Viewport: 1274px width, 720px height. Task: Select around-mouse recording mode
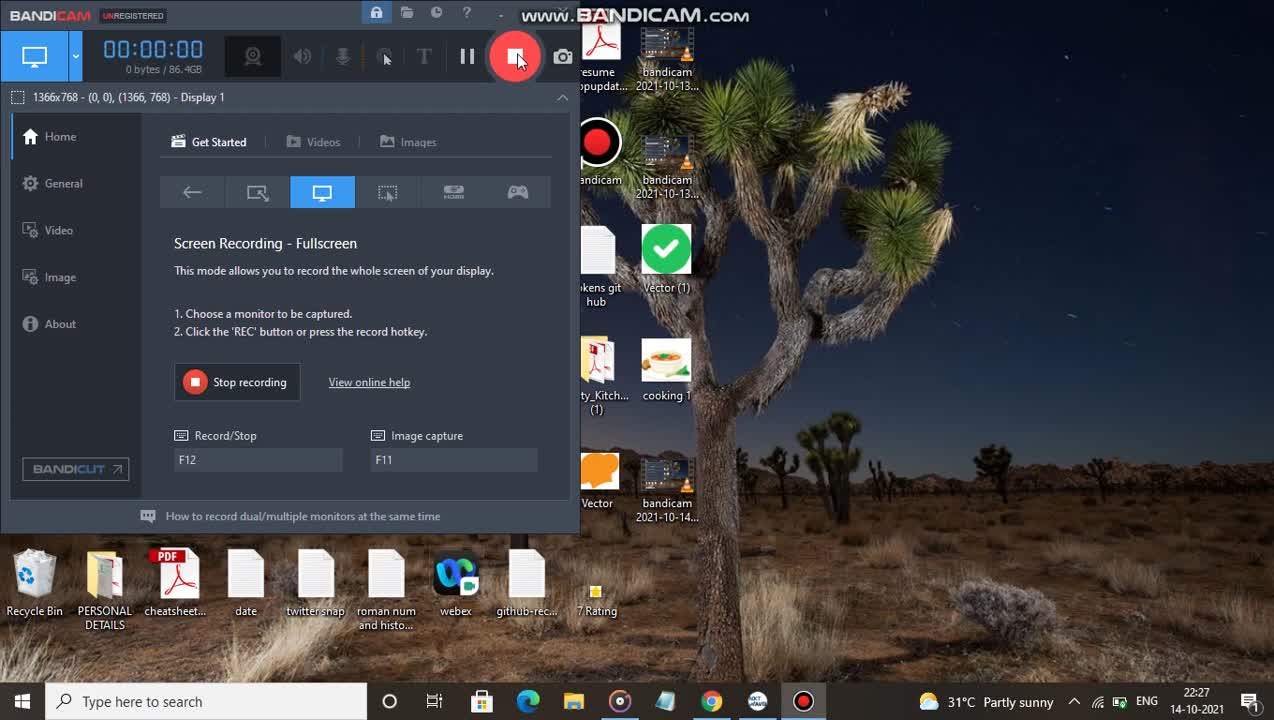click(387, 193)
